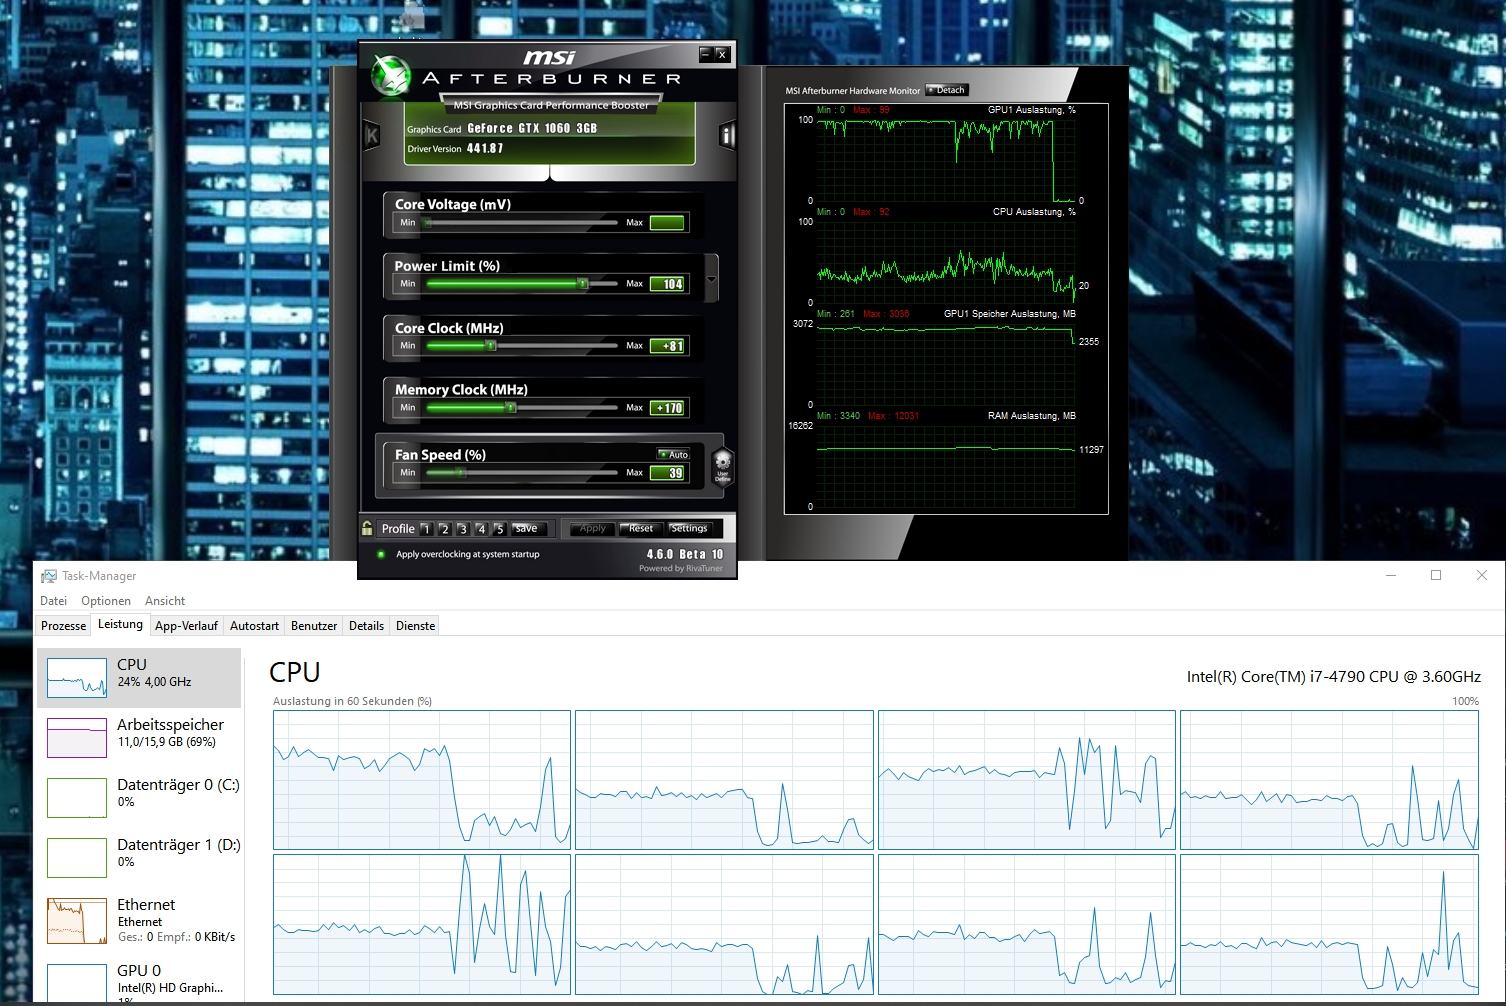Click the Auslastung in 60 Sekunden label

pyautogui.click(x=352, y=701)
